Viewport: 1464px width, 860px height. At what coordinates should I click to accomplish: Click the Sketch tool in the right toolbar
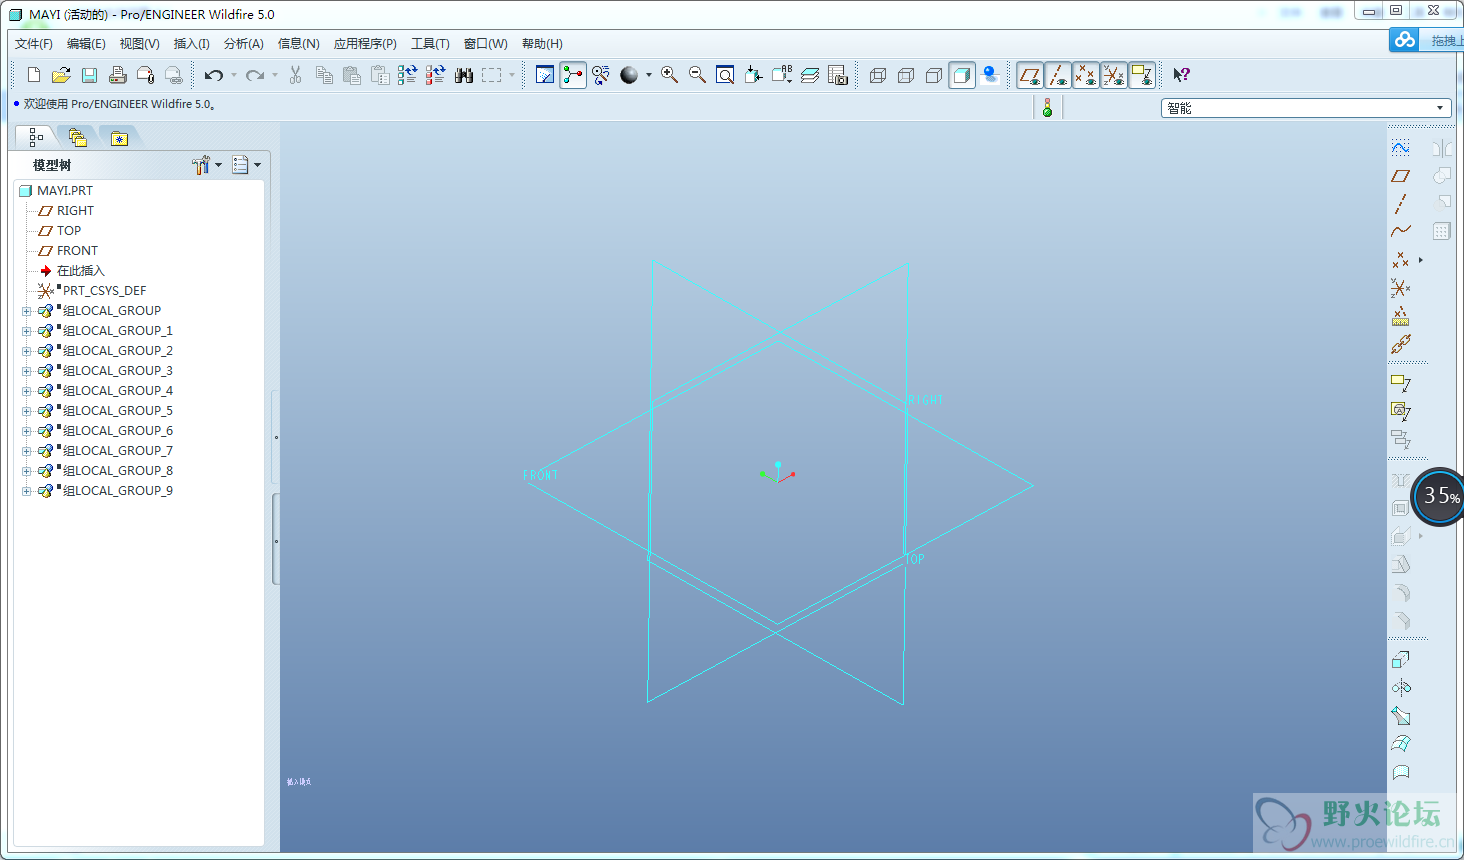1400,148
